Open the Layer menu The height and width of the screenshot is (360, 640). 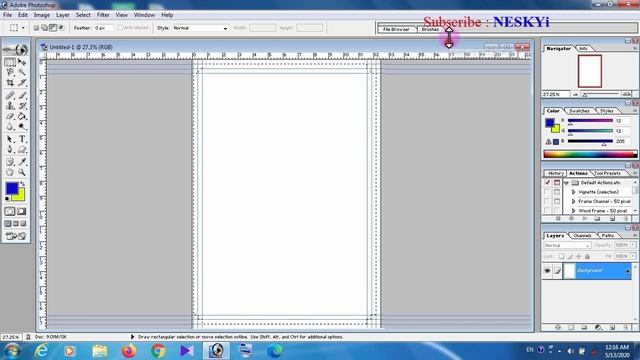click(62, 15)
